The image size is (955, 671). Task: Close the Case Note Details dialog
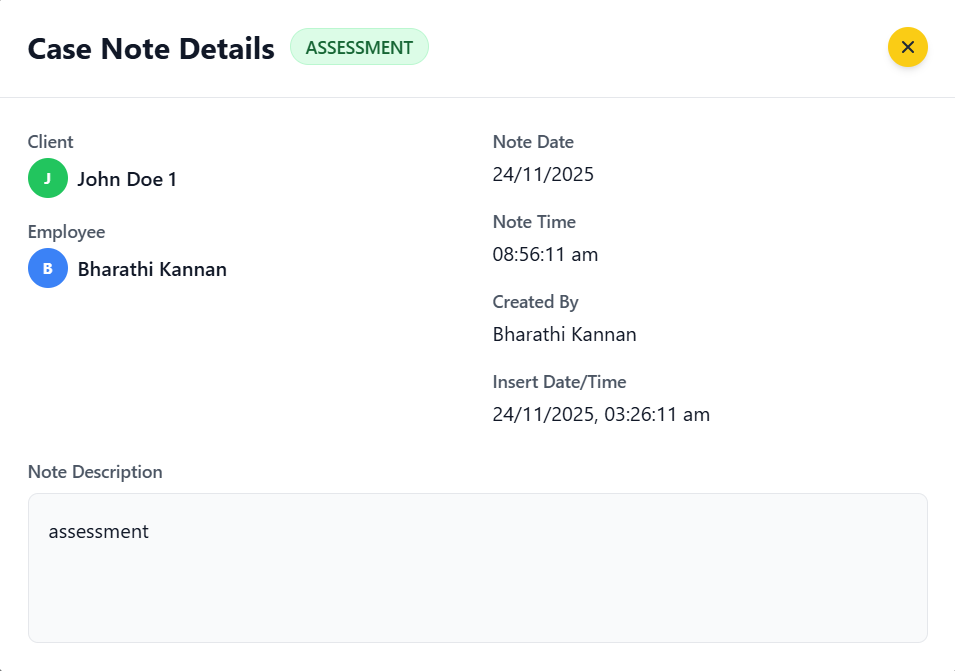point(907,47)
